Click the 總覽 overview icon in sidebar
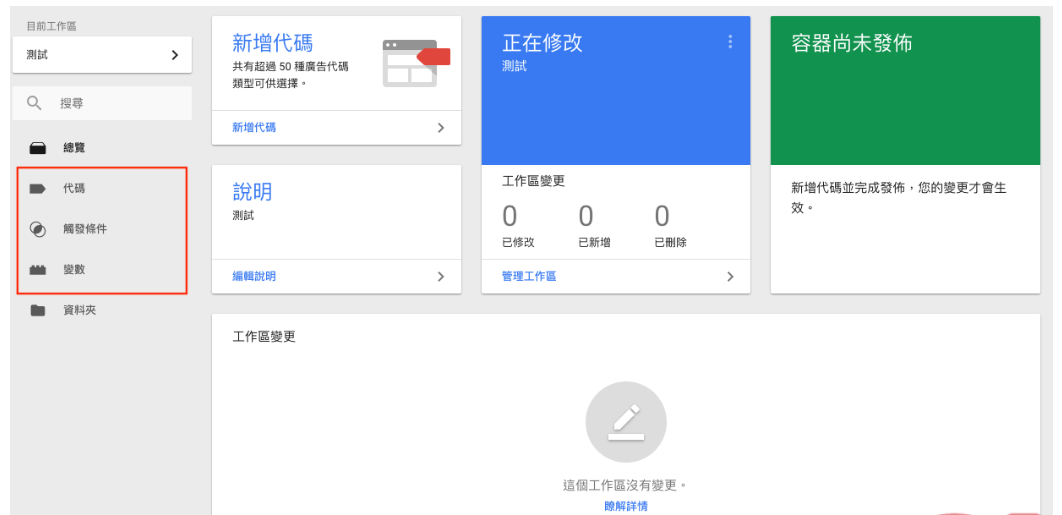This screenshot has width=1062, height=515. pyautogui.click(x=37, y=148)
